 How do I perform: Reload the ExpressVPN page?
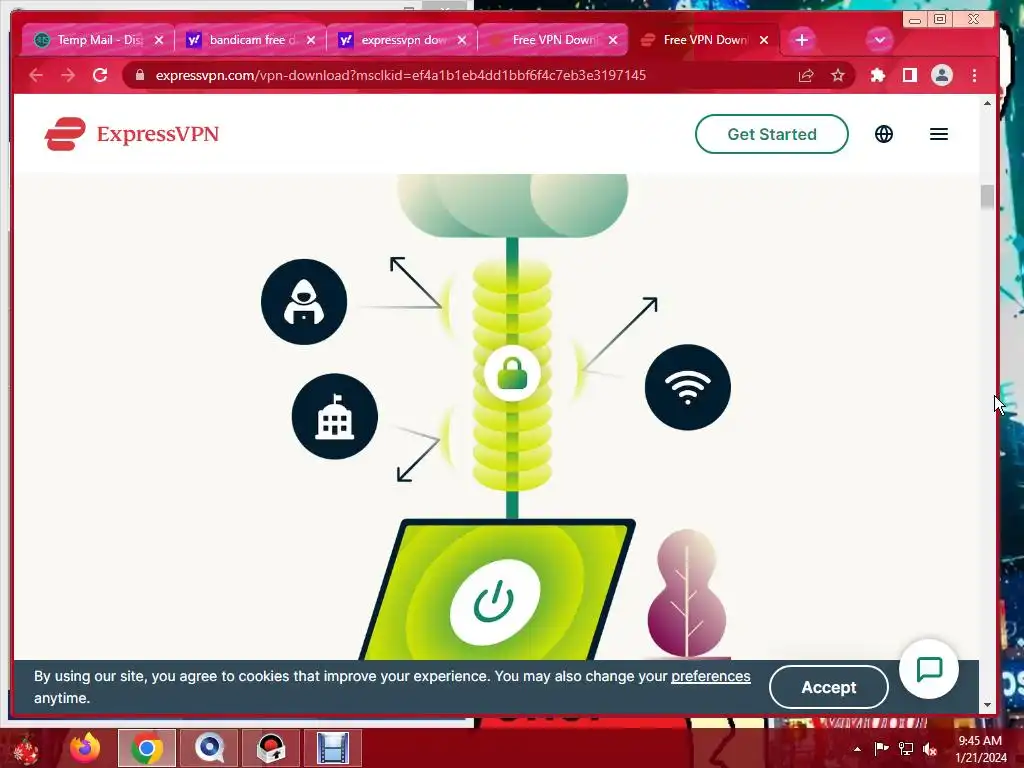click(x=100, y=75)
